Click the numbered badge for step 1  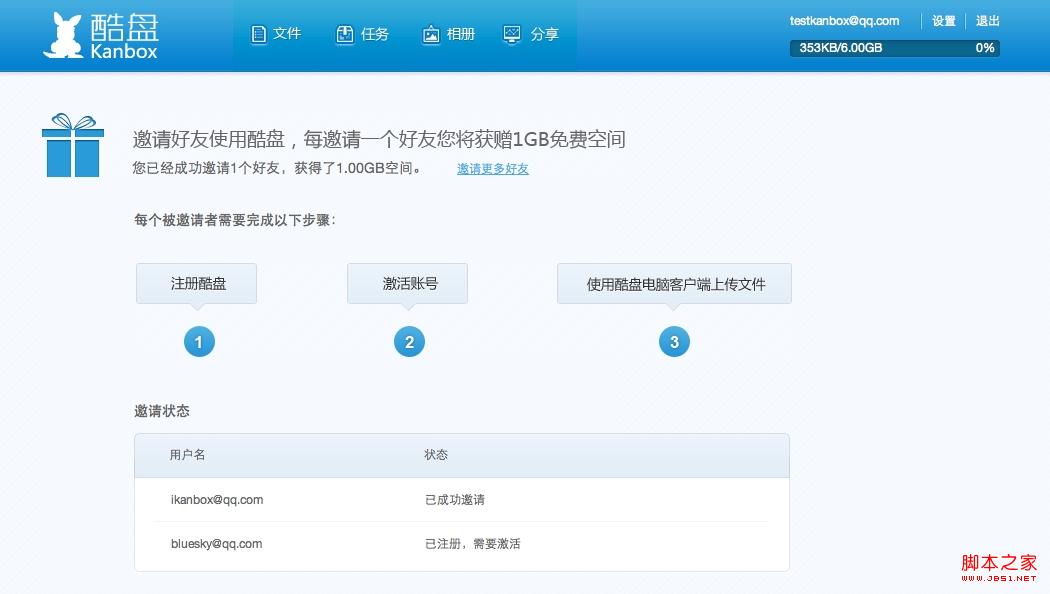pyautogui.click(x=199, y=341)
